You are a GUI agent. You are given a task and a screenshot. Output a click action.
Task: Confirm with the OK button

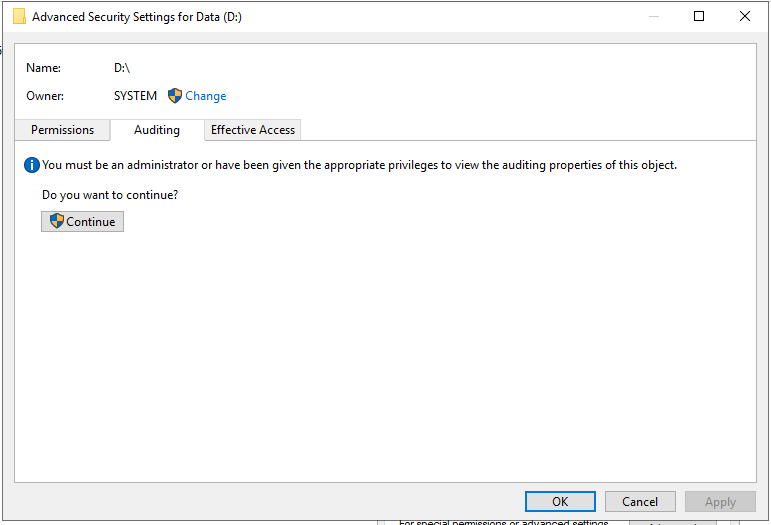coord(560,501)
